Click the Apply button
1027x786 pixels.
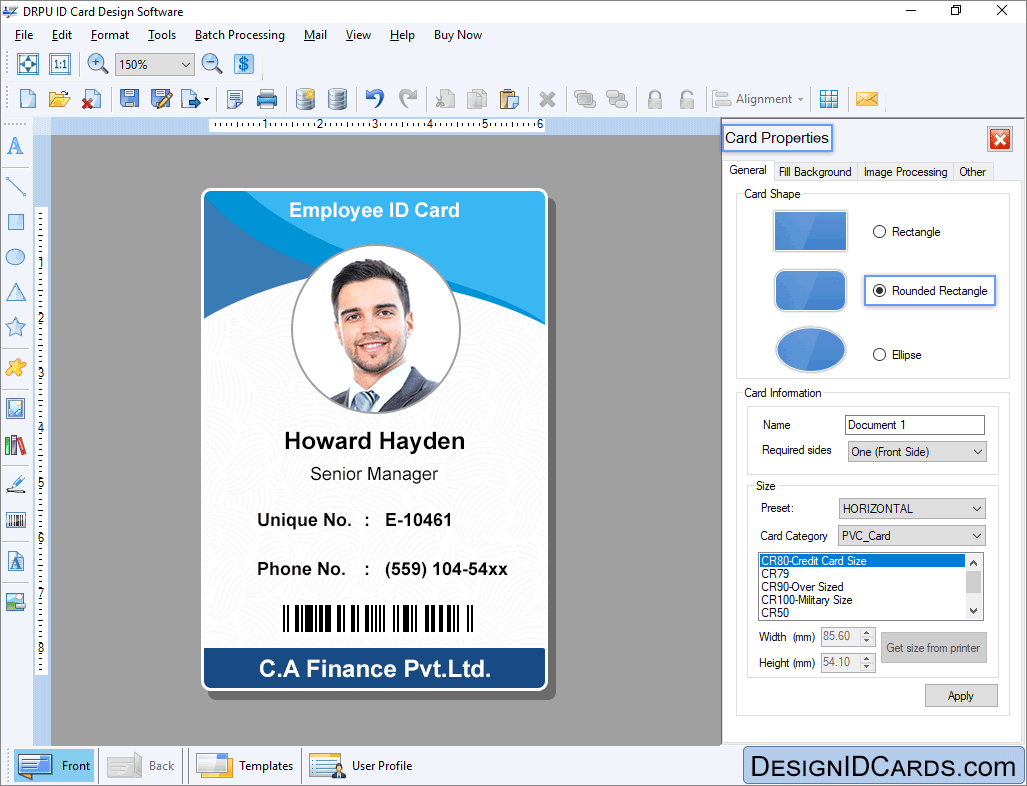coord(961,696)
